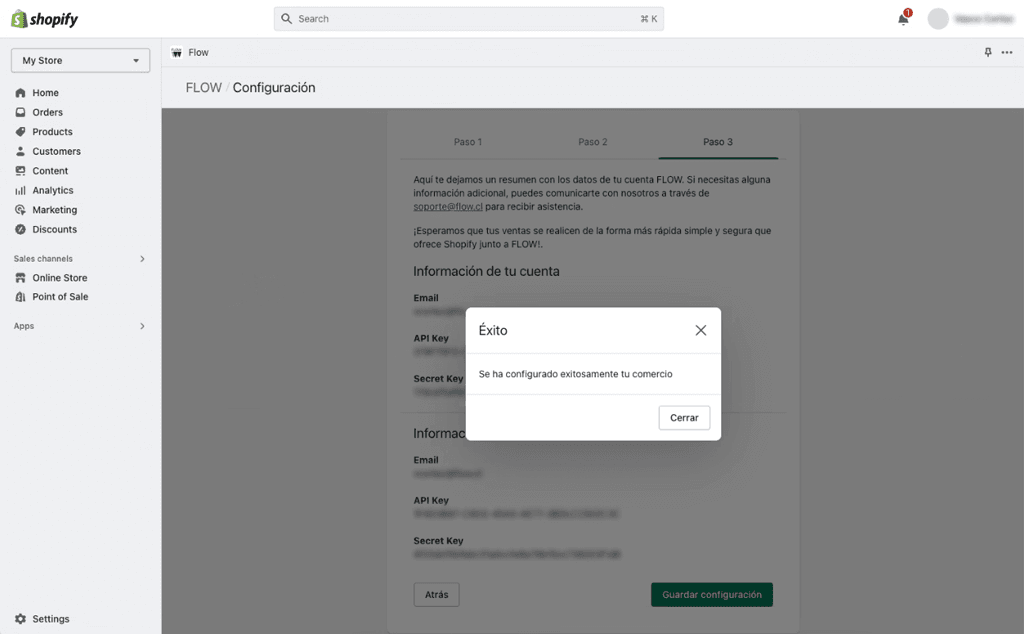Click the Flow app title text
The image size is (1024, 634).
coord(199,53)
